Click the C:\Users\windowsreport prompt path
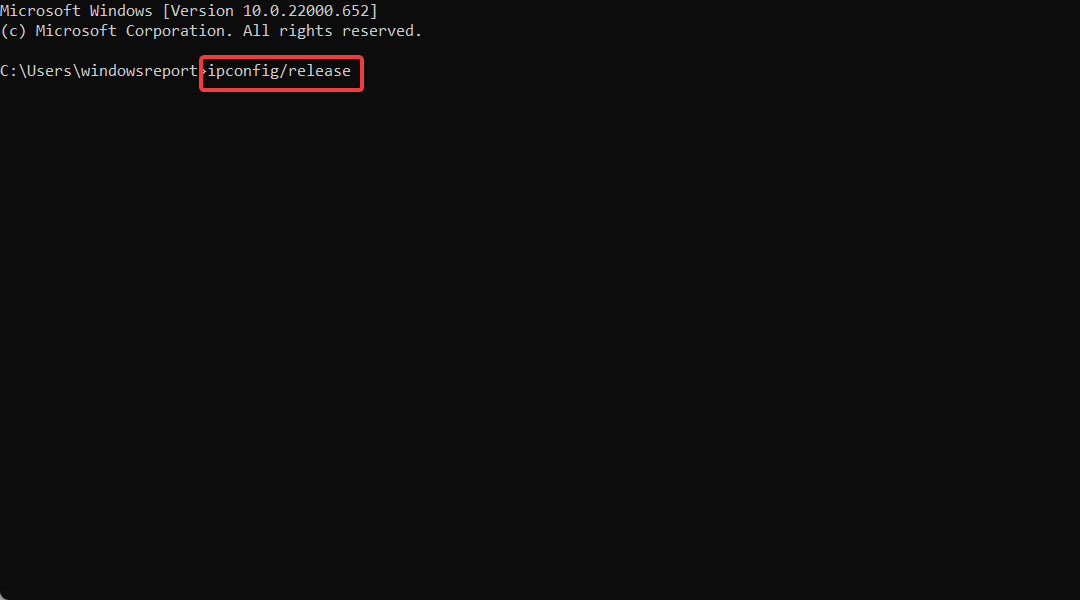This screenshot has width=1080, height=600. (99, 72)
